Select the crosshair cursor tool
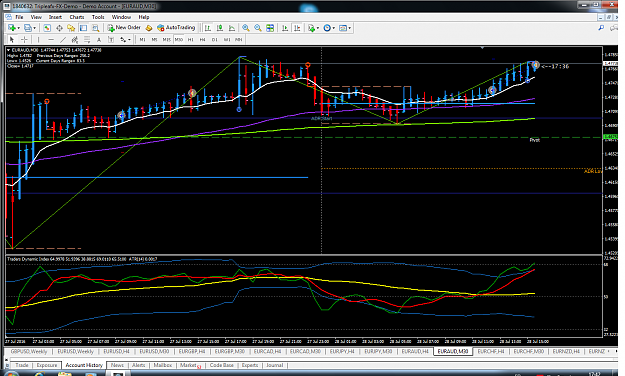Viewport: 625px width, 376px height. 24,39
